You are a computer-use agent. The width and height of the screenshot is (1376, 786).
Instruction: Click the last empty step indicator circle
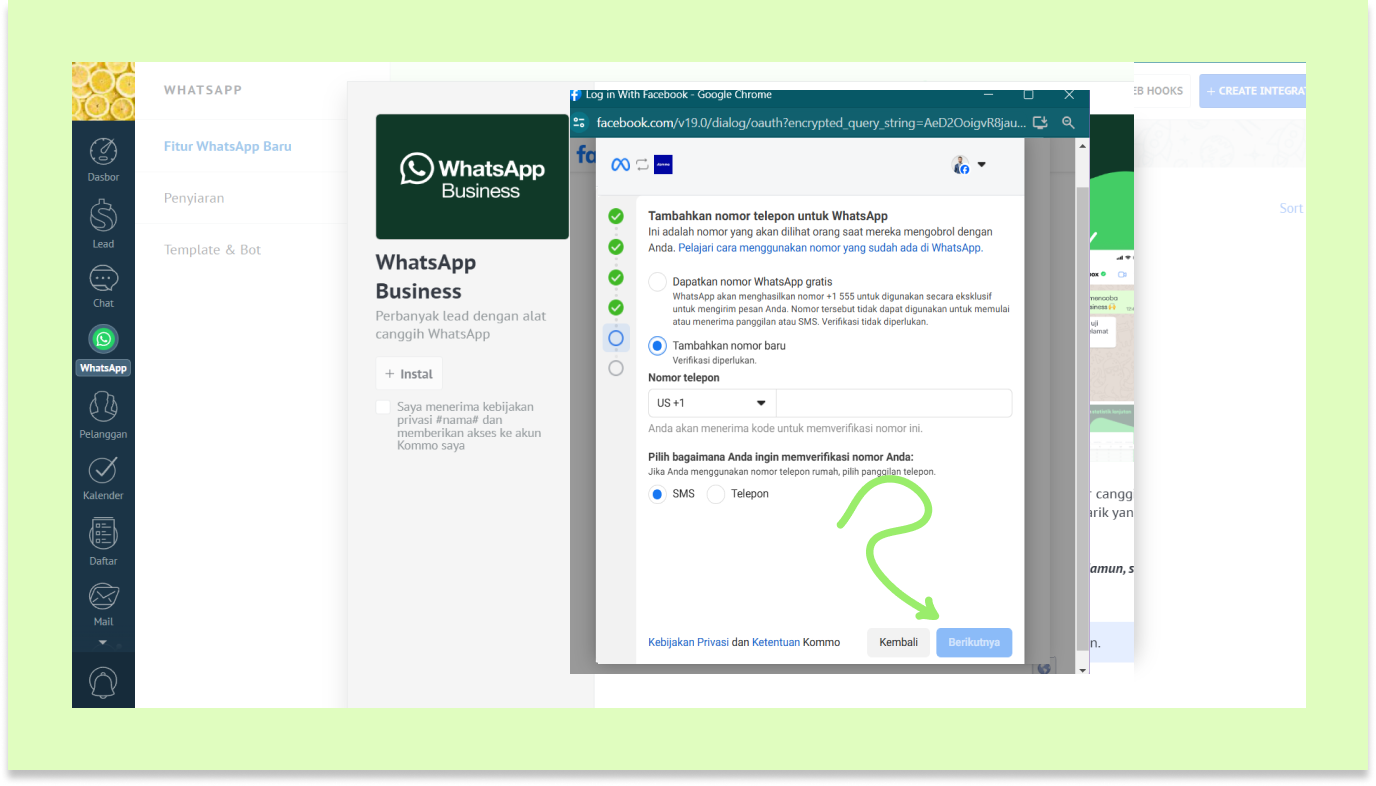[616, 368]
